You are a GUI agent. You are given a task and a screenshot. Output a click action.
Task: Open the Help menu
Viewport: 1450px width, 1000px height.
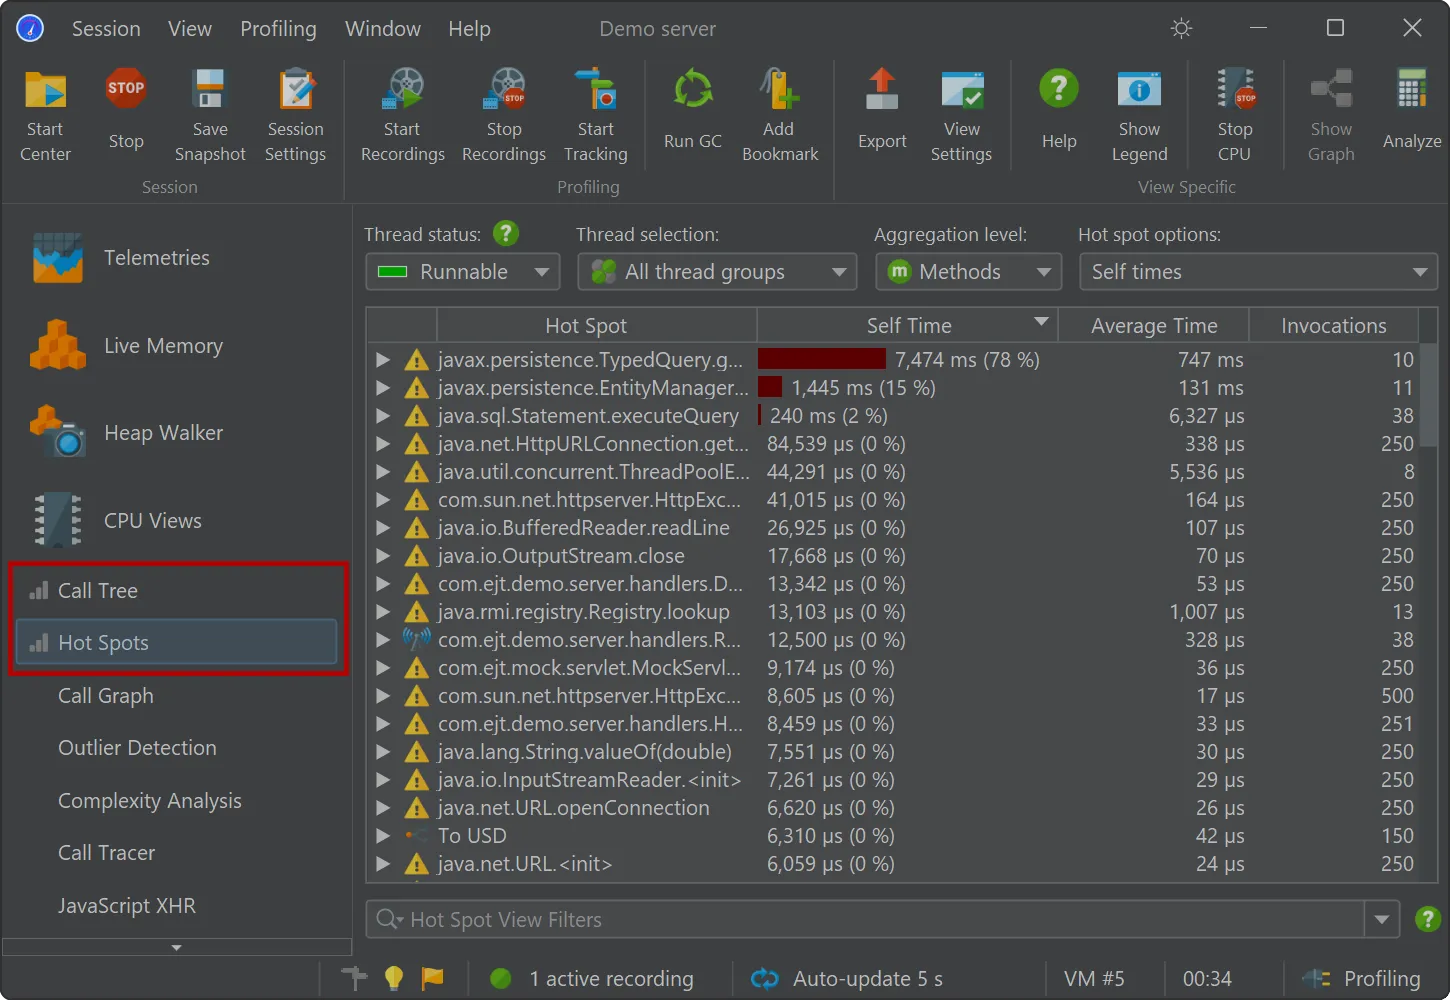469,29
